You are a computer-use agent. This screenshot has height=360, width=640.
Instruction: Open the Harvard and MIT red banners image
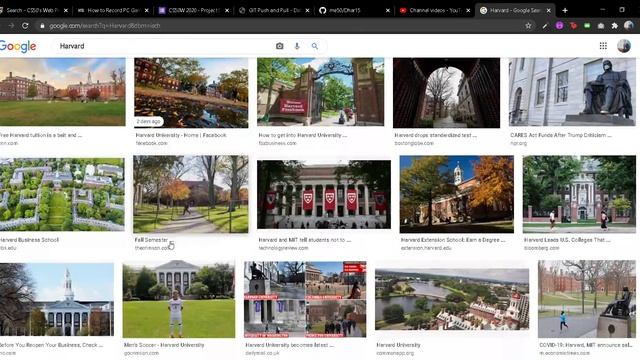click(x=324, y=194)
